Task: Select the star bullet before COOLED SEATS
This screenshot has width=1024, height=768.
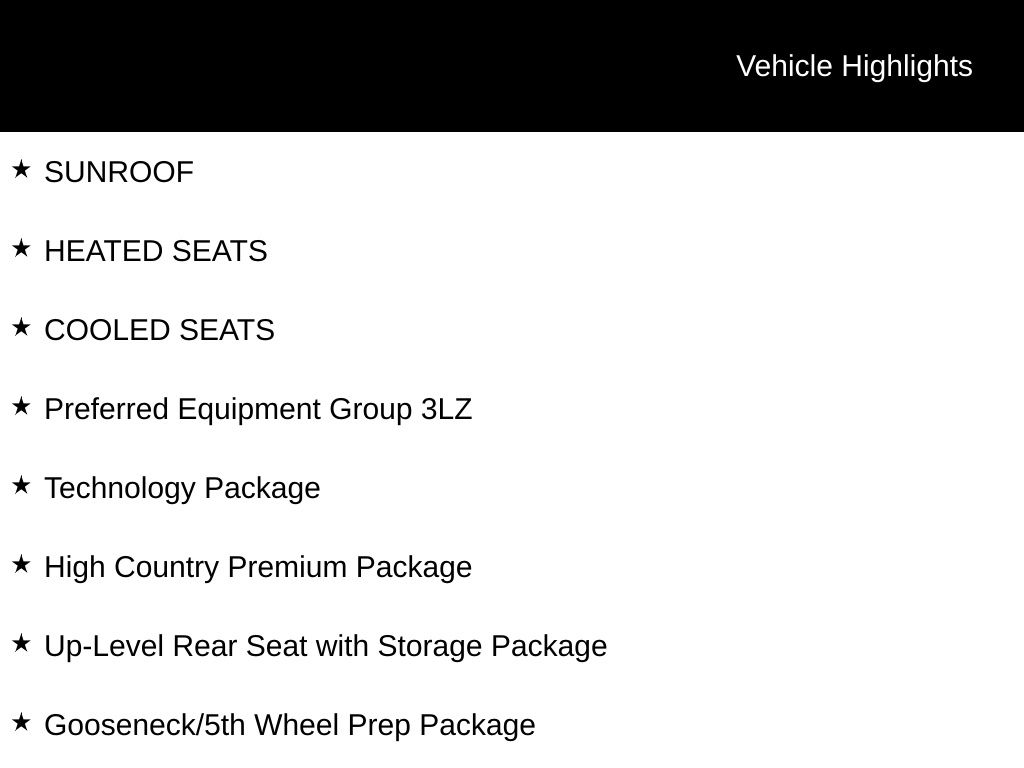Action: click(x=22, y=327)
